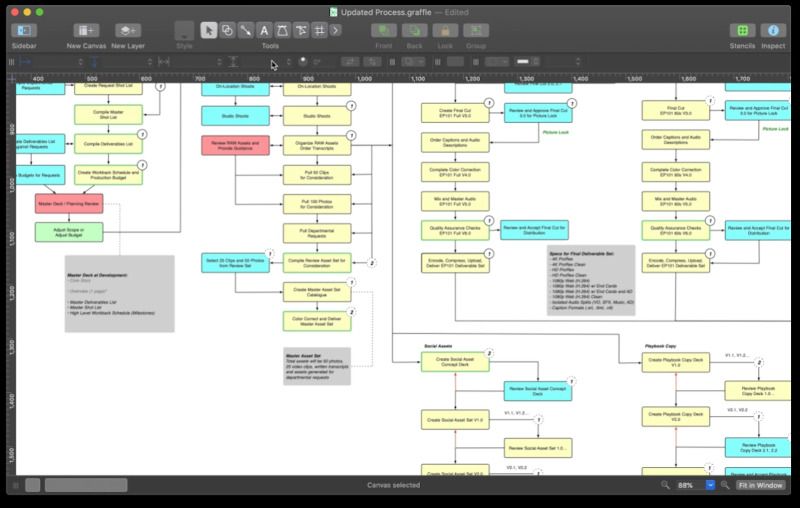Select the Selection arrow tool
Viewport: 800px width, 508px height.
tap(208, 31)
